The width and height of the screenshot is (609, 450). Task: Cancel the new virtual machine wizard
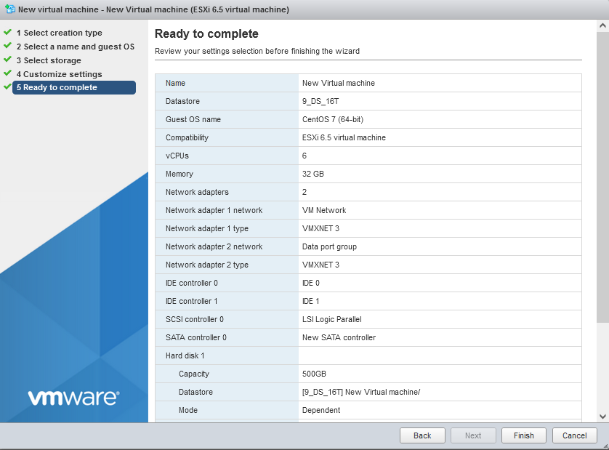pyautogui.click(x=574, y=436)
